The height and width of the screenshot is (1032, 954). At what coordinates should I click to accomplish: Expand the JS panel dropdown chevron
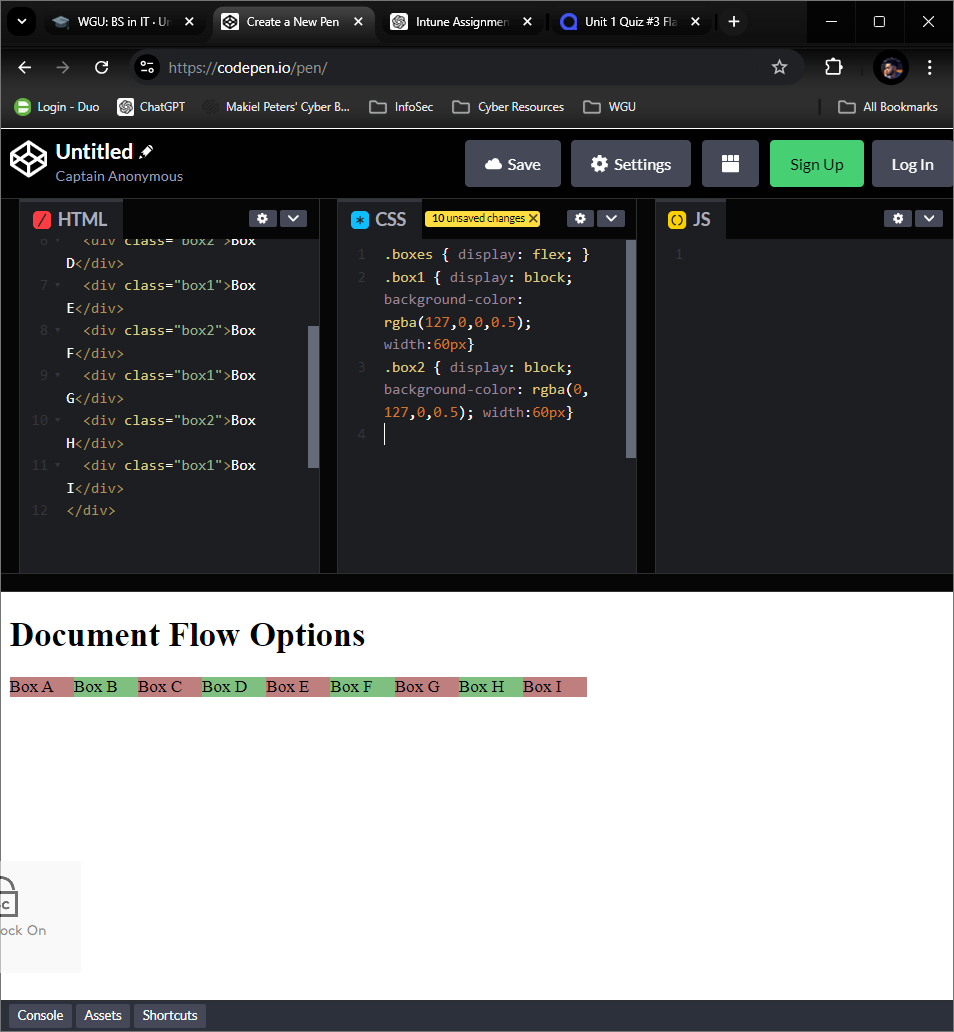928,218
